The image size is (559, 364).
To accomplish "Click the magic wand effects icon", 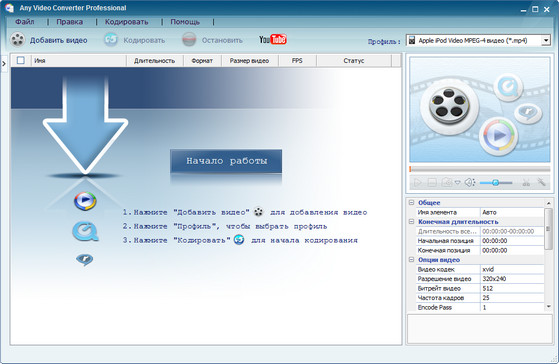I will [x=542, y=182].
